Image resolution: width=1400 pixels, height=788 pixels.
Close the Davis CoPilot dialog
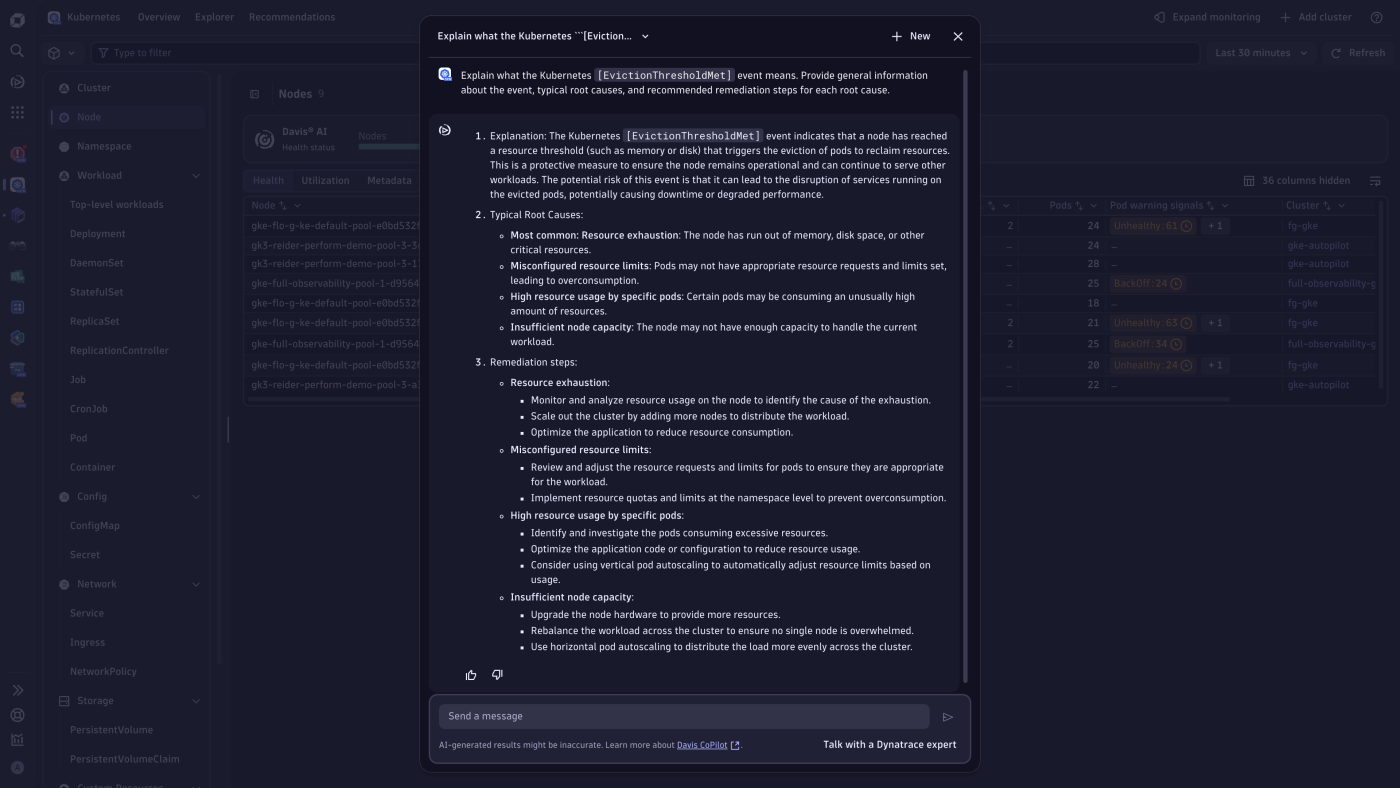click(958, 36)
